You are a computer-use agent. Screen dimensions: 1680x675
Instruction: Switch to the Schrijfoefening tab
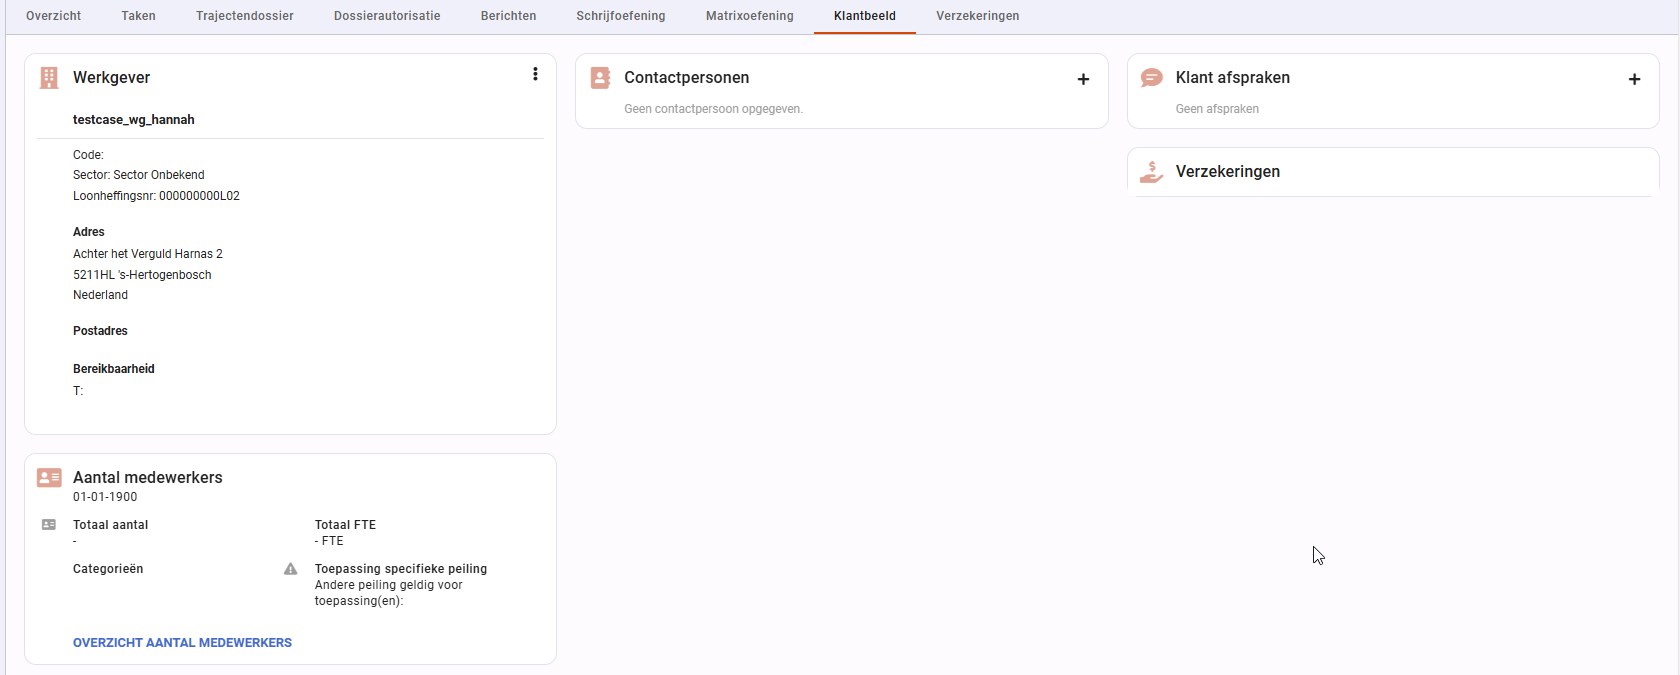(x=621, y=16)
